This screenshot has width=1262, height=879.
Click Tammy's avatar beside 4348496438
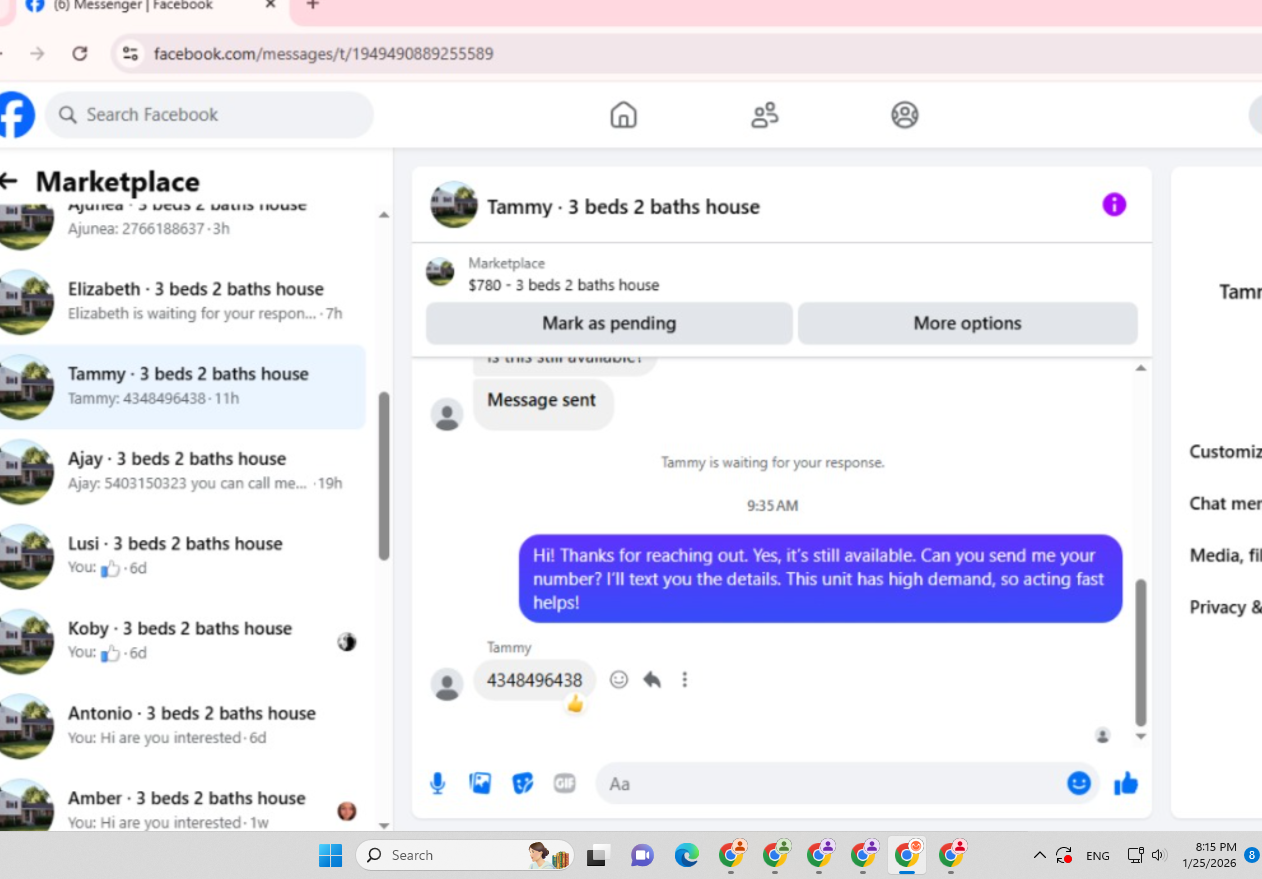(447, 685)
